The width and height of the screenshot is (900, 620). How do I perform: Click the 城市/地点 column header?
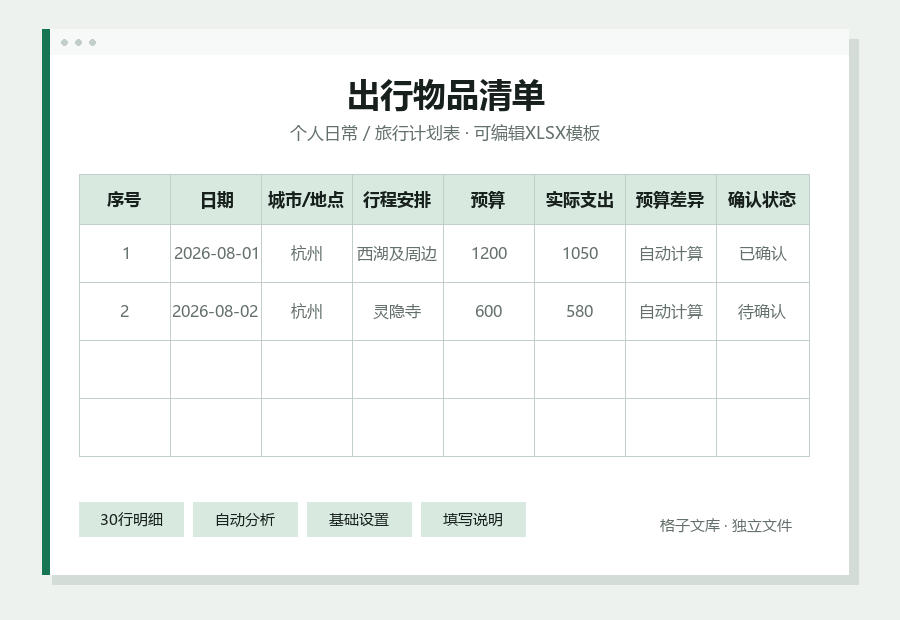click(x=307, y=200)
